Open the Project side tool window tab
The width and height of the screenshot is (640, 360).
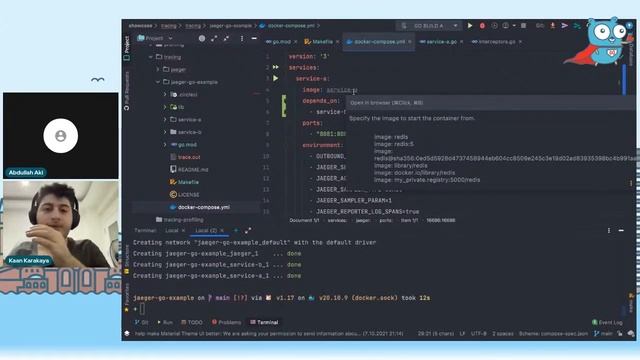point(127,48)
